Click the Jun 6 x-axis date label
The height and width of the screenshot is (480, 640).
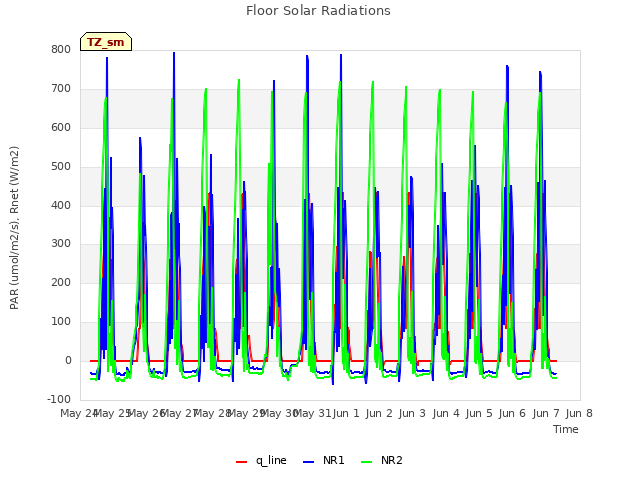pos(512,413)
